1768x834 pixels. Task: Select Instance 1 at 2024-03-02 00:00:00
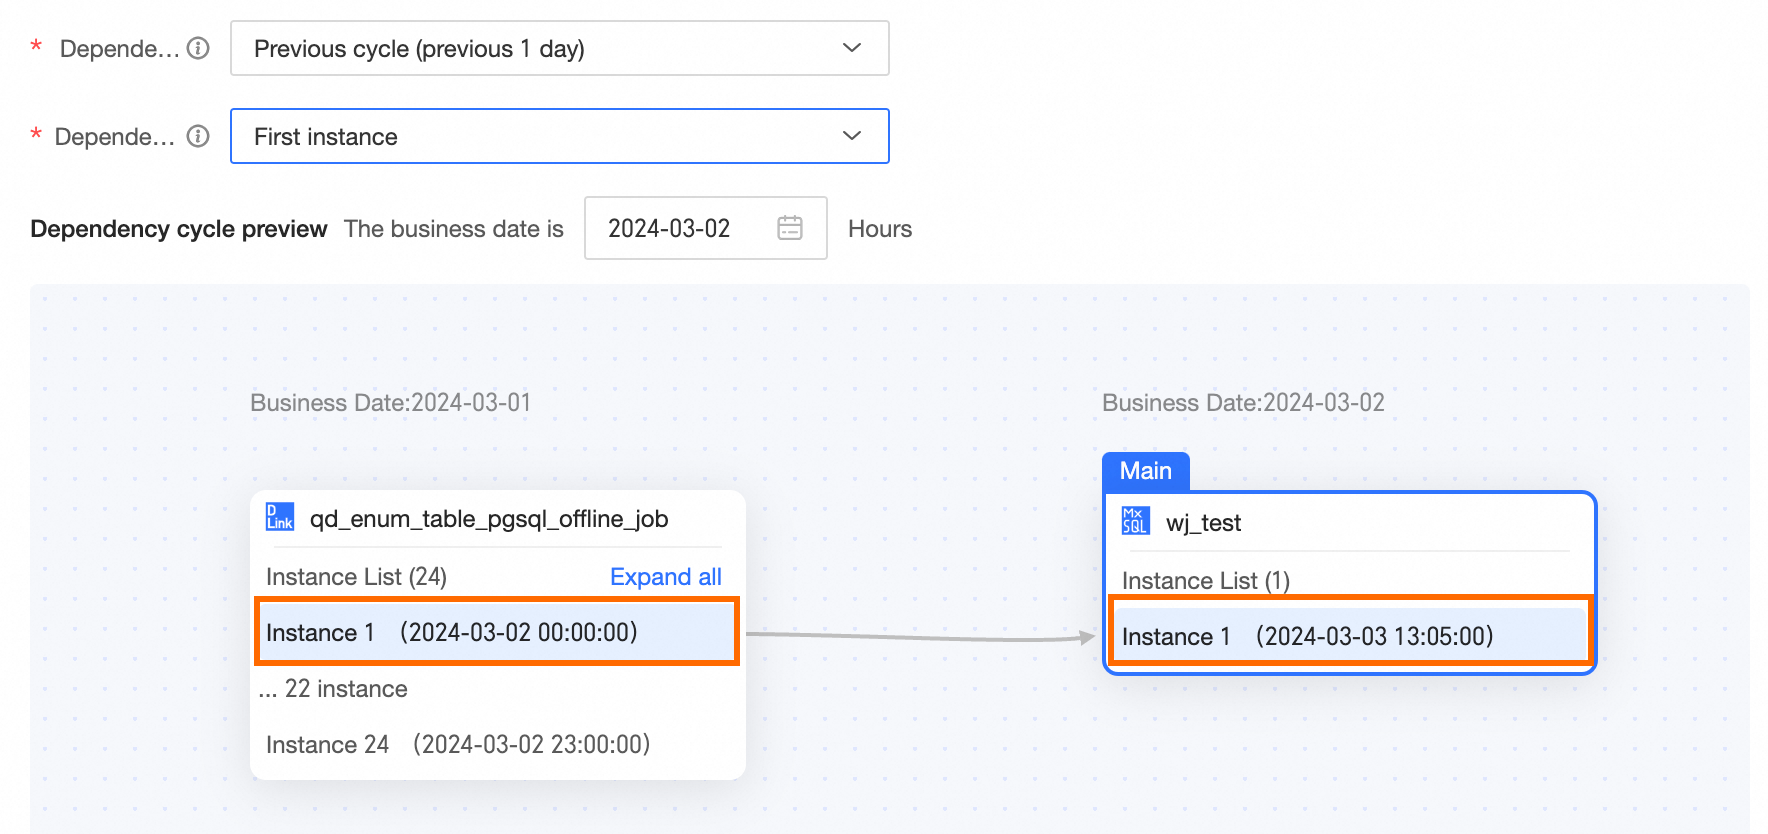click(497, 632)
